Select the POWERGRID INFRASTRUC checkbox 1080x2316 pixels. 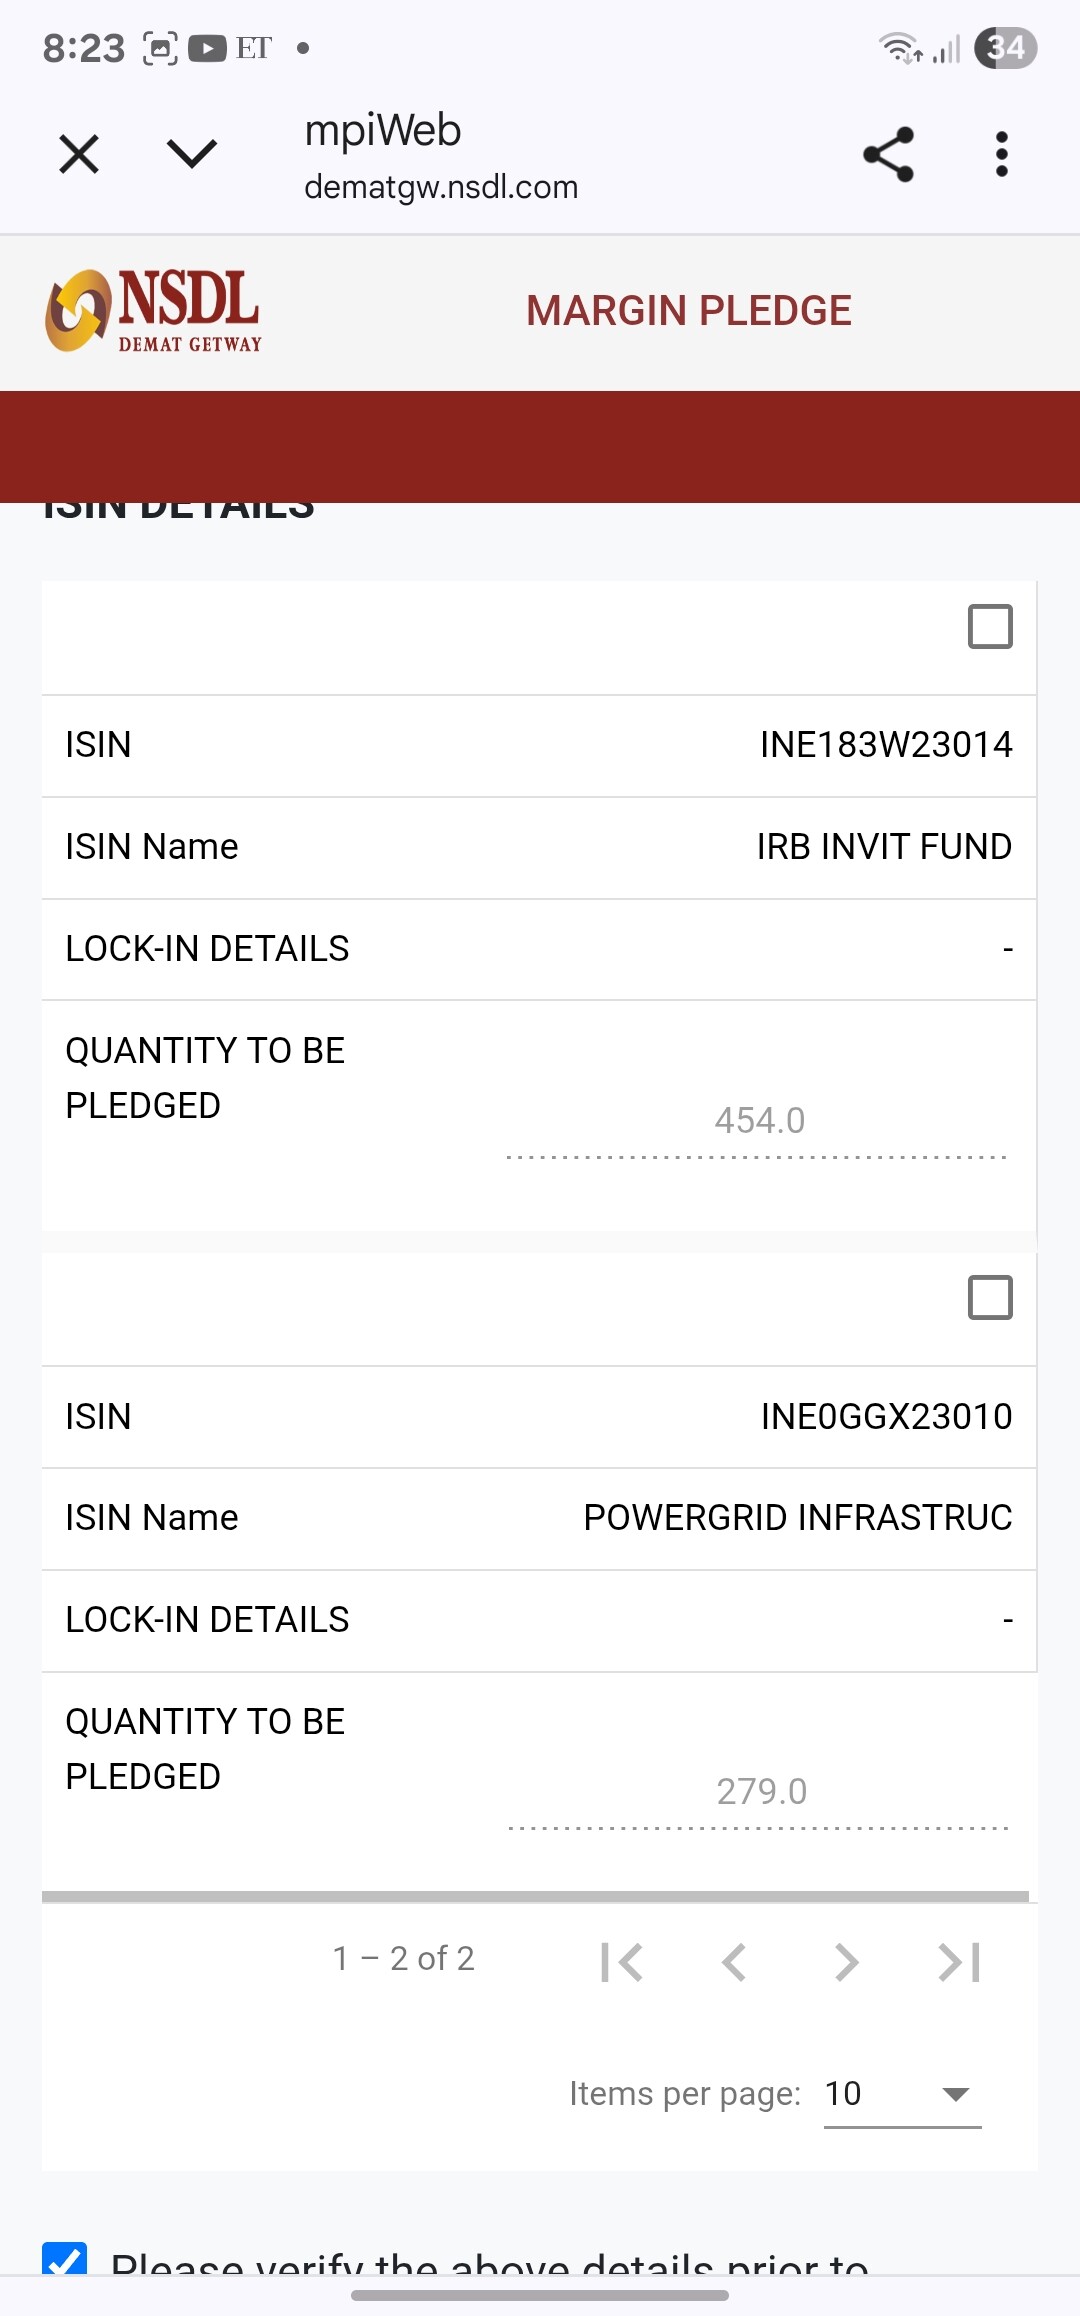[x=990, y=1298]
